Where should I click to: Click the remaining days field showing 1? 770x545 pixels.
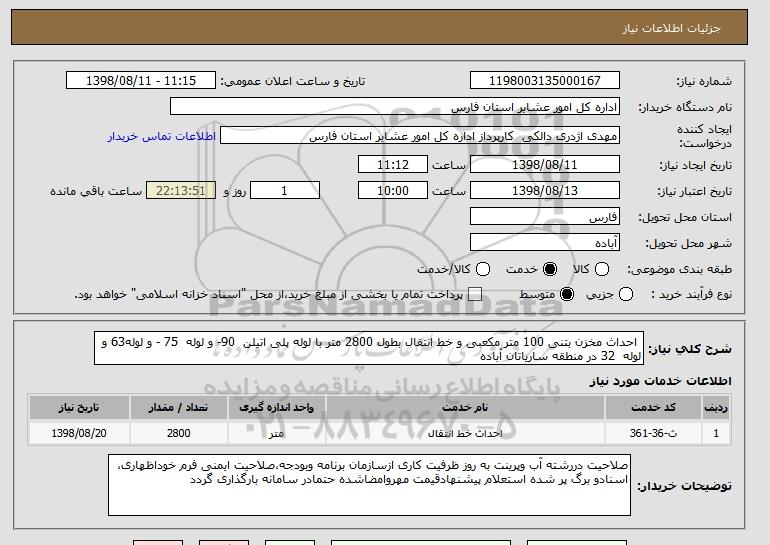[285, 191]
